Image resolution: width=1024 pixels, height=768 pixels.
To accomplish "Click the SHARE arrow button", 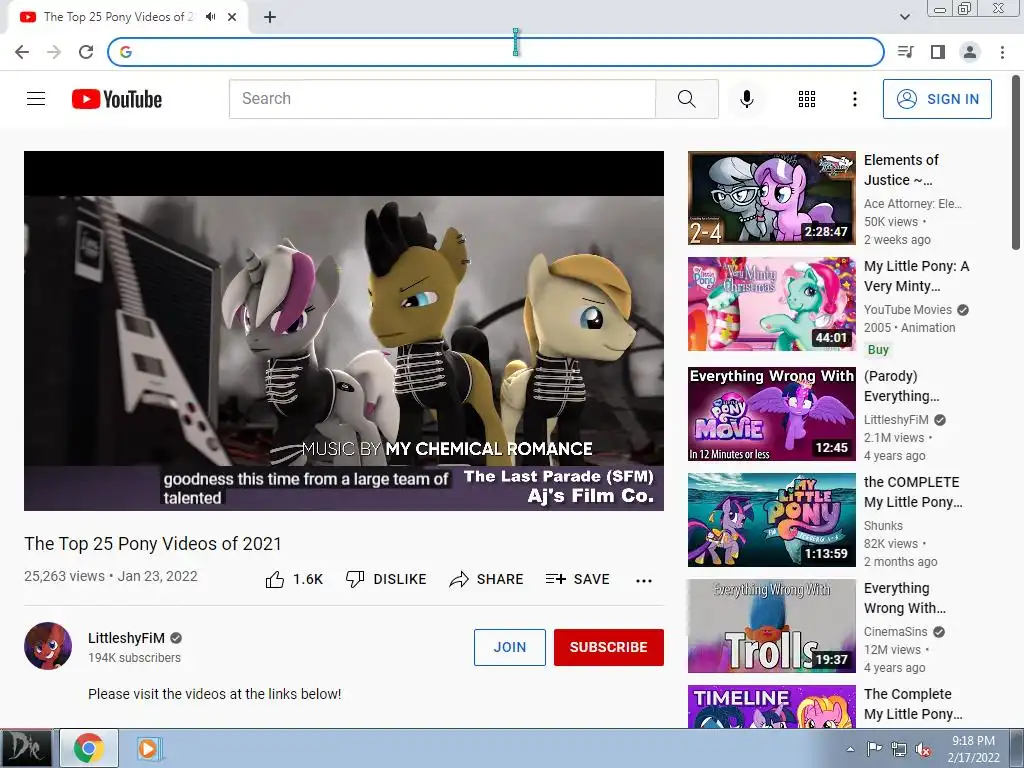I will [x=487, y=579].
